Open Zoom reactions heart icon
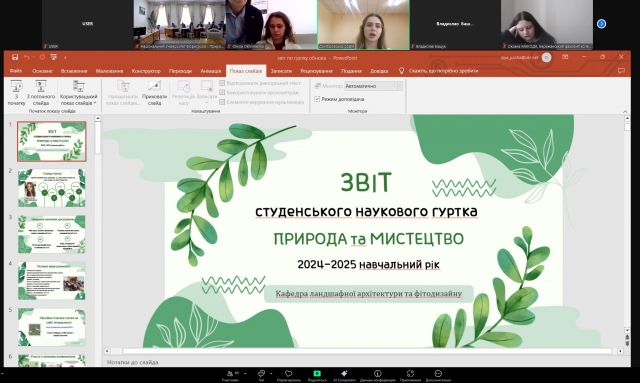The image size is (640, 383). click(x=289, y=373)
